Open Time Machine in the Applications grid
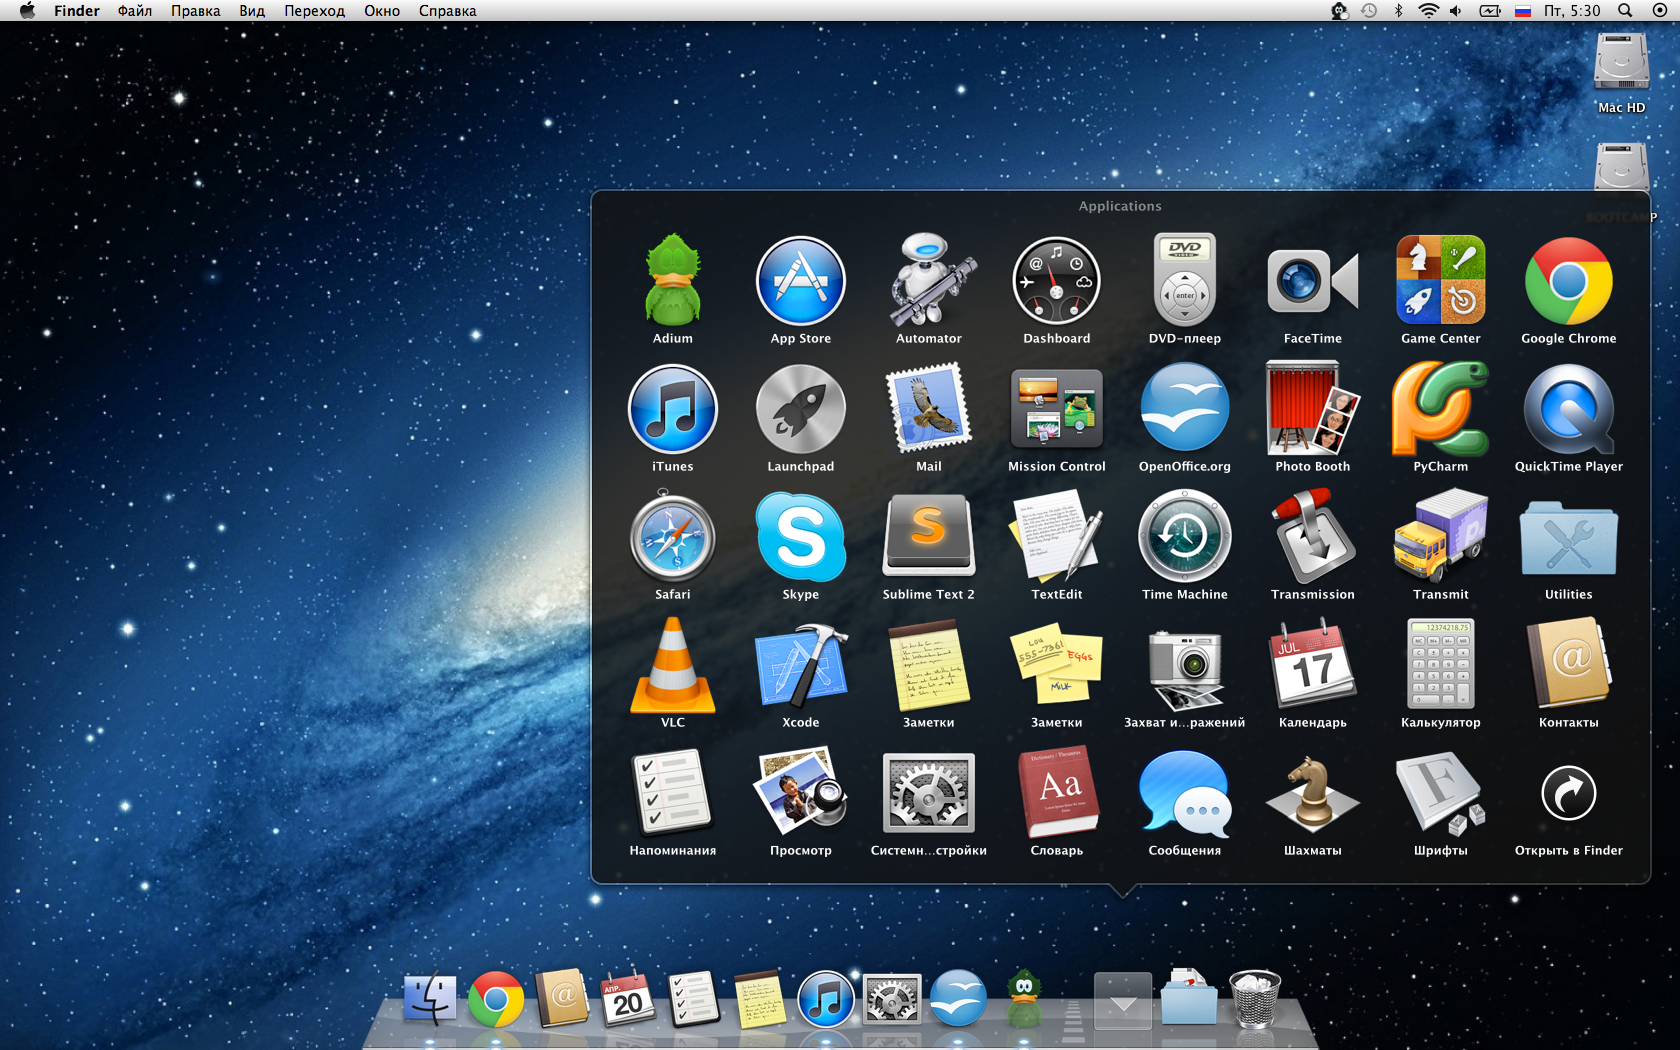 [1185, 537]
